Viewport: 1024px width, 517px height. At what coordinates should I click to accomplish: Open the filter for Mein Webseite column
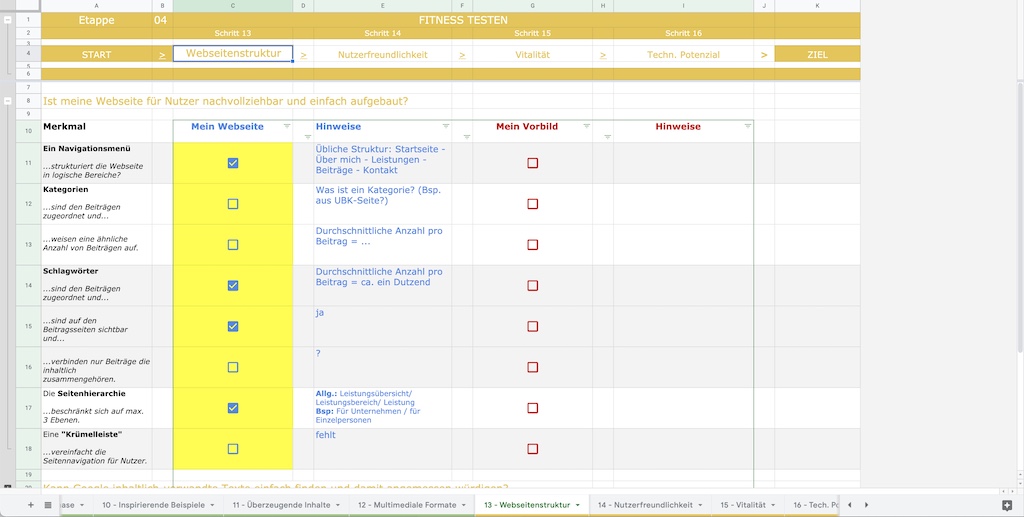click(x=287, y=126)
